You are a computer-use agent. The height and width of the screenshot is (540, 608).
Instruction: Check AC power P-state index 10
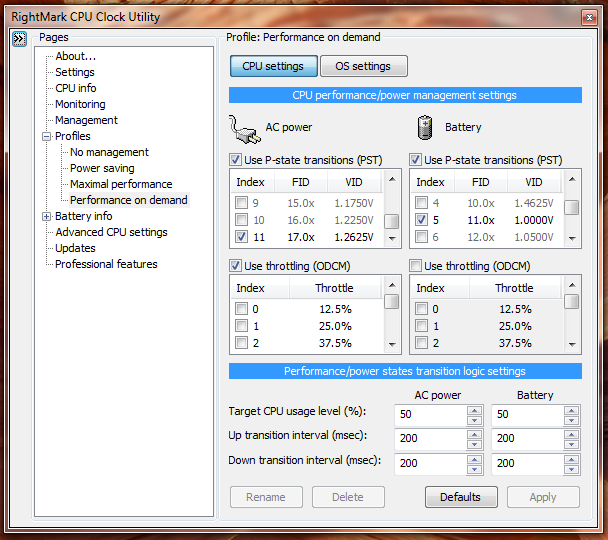(241, 220)
